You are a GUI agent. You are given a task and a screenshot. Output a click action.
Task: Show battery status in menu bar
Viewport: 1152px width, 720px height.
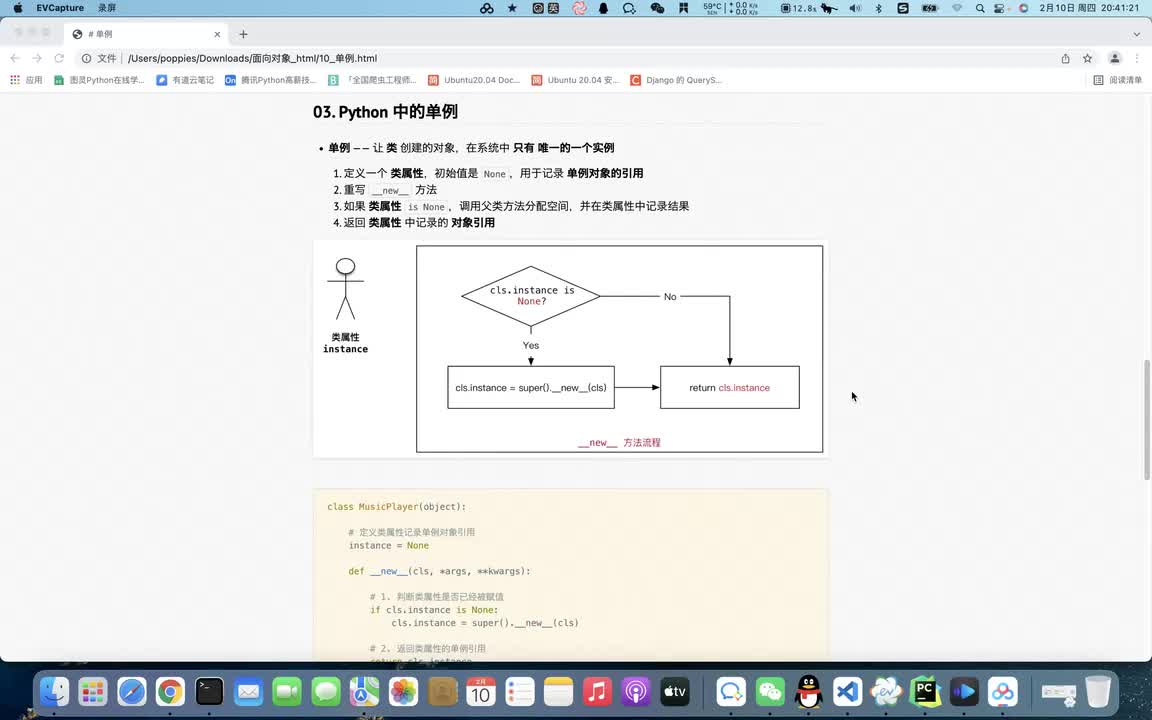[x=930, y=8]
